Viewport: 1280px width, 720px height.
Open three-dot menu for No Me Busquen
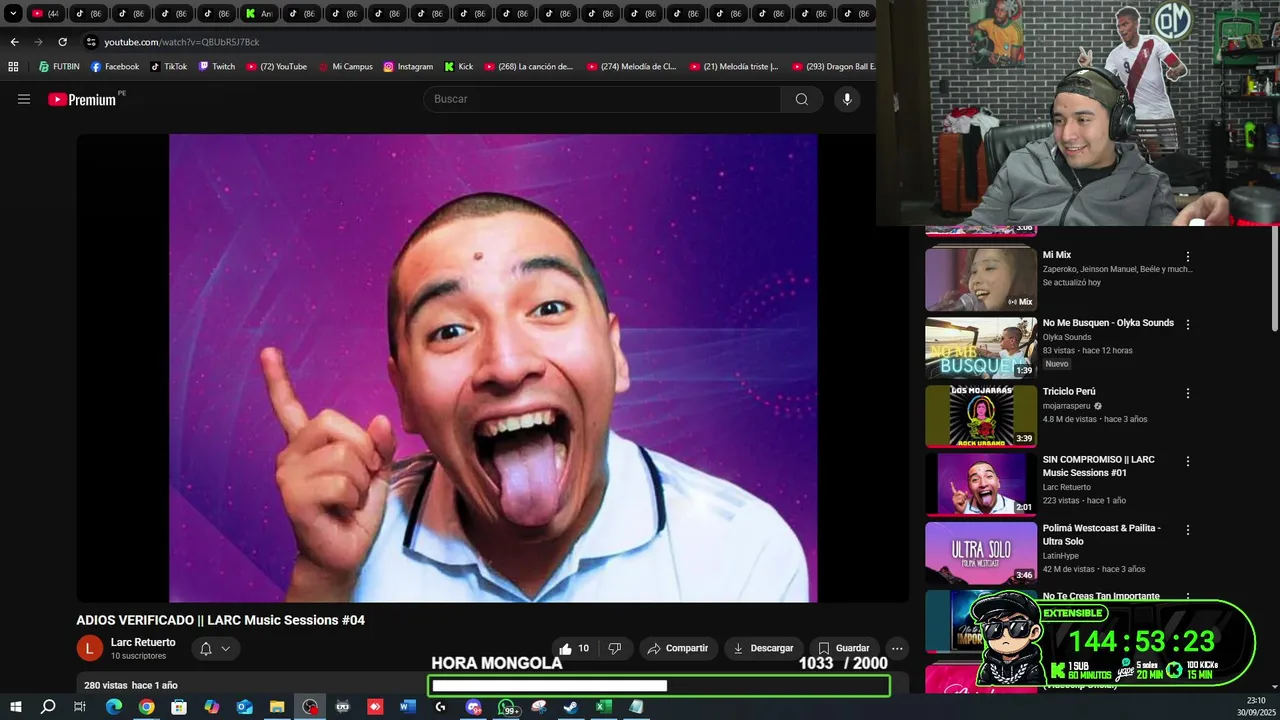click(x=1188, y=324)
